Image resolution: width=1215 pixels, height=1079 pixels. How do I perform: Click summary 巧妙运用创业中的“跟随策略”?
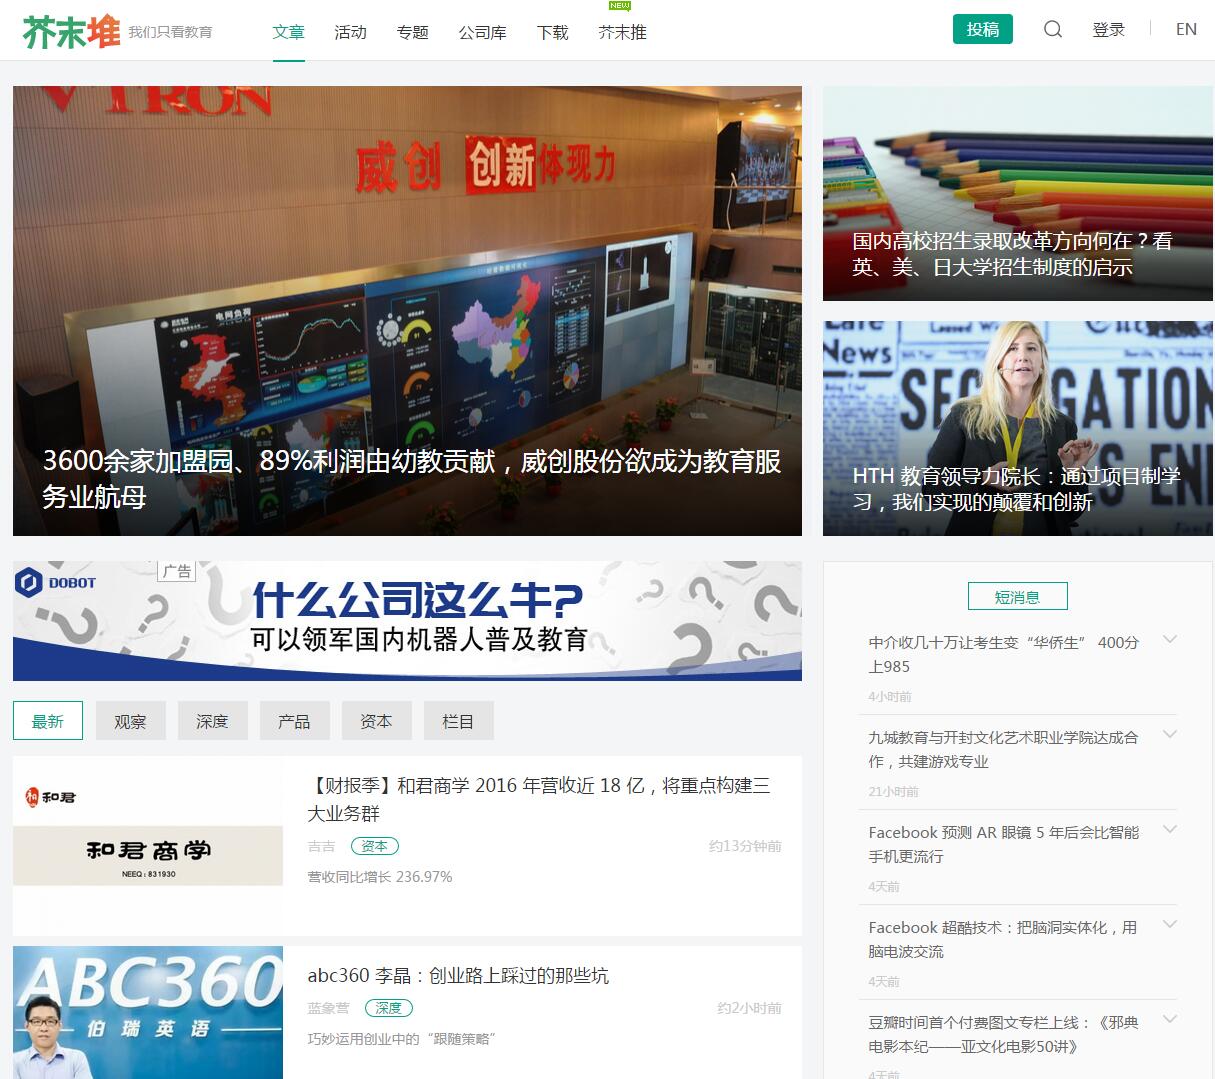click(x=402, y=1039)
